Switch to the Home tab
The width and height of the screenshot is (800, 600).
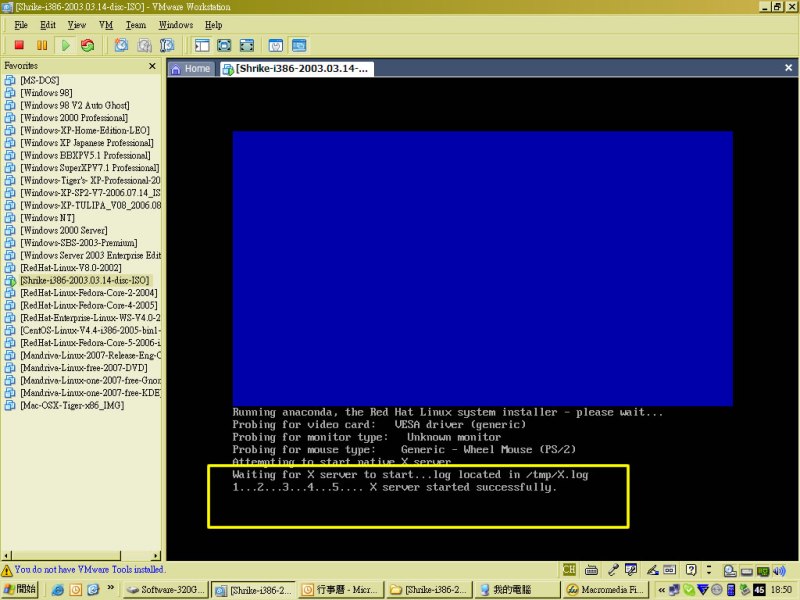[x=191, y=69]
